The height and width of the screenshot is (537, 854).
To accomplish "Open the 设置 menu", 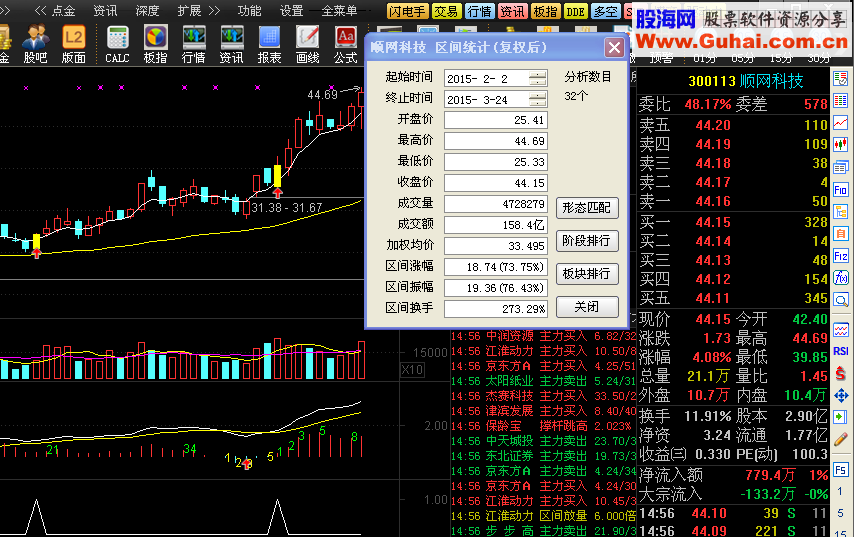I will coord(291,10).
